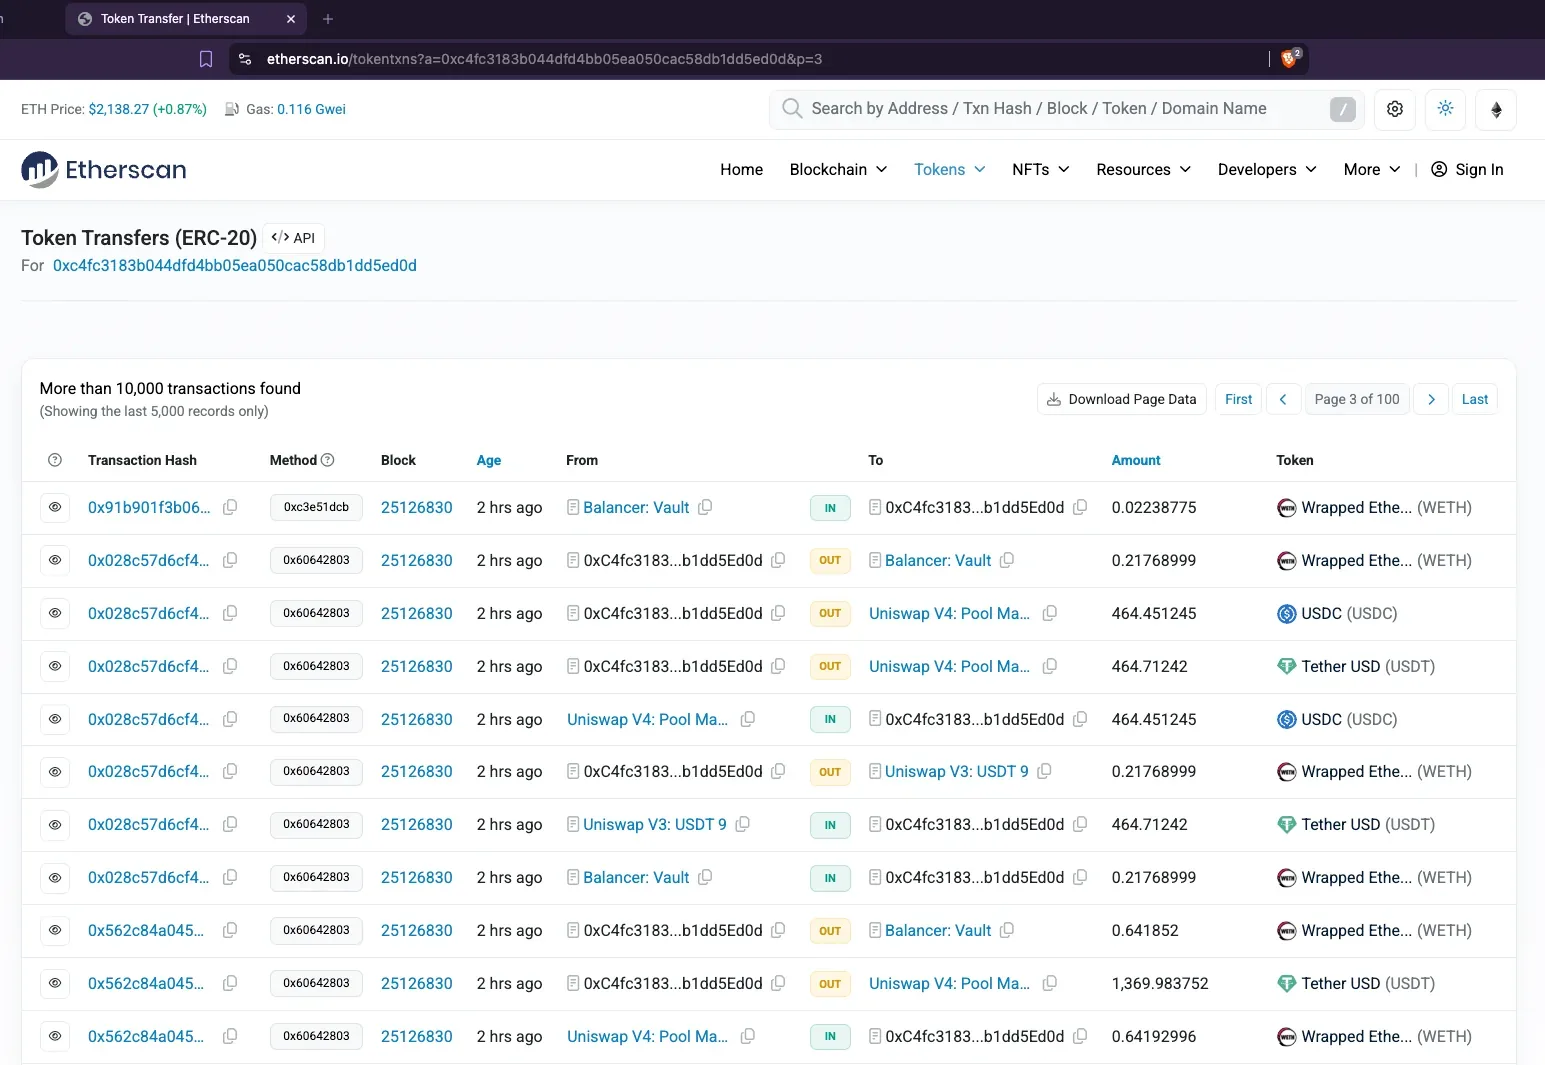The height and width of the screenshot is (1065, 1545).
Task: Click the Tether token icon in the 1,369.983752 row
Action: 1286,984
